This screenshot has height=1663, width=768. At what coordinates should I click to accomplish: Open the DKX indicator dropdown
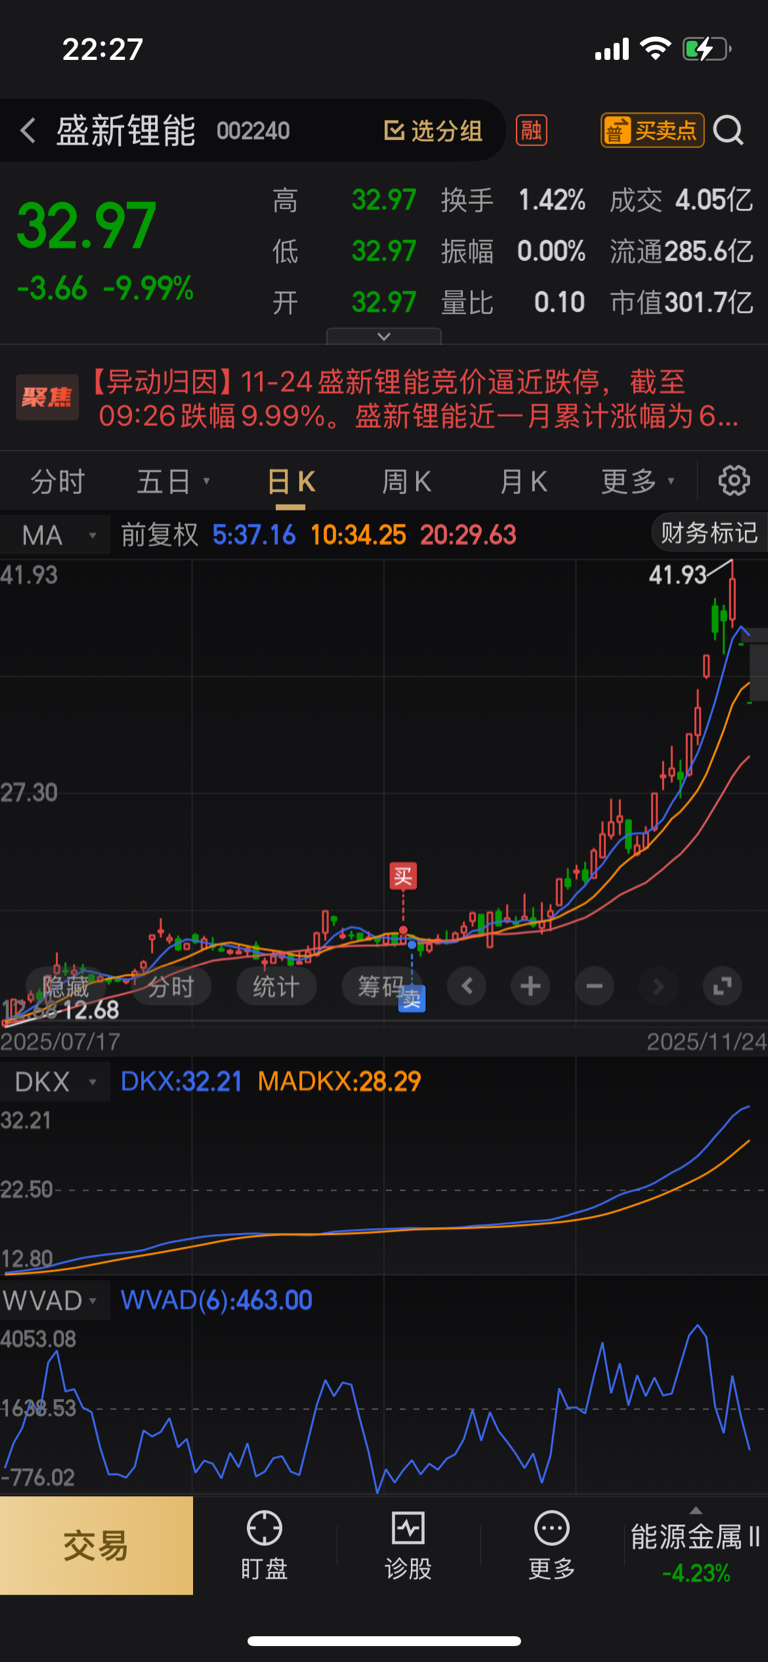tap(55, 1082)
